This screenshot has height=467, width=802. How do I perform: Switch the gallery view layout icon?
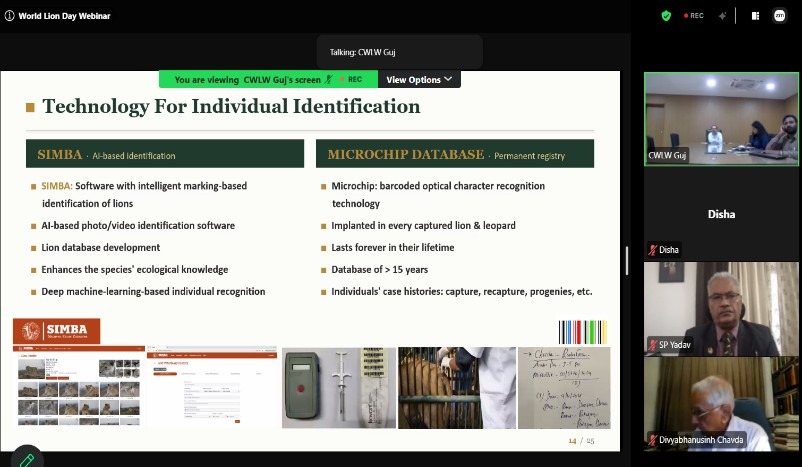[755, 16]
